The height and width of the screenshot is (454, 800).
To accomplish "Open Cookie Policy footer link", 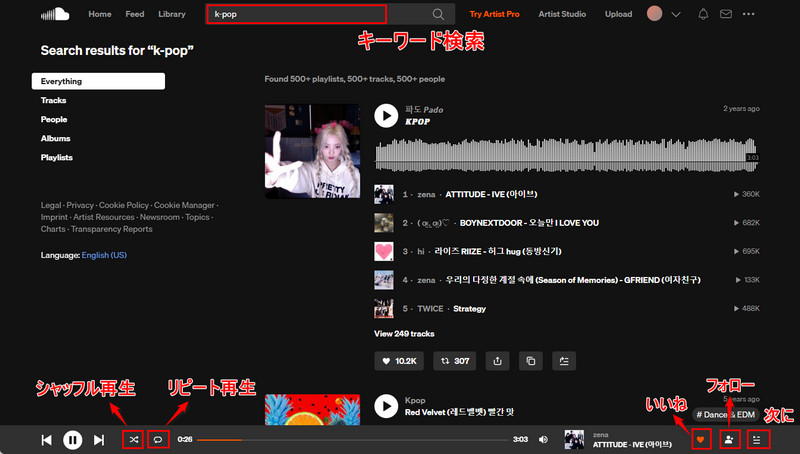I will (x=124, y=205).
